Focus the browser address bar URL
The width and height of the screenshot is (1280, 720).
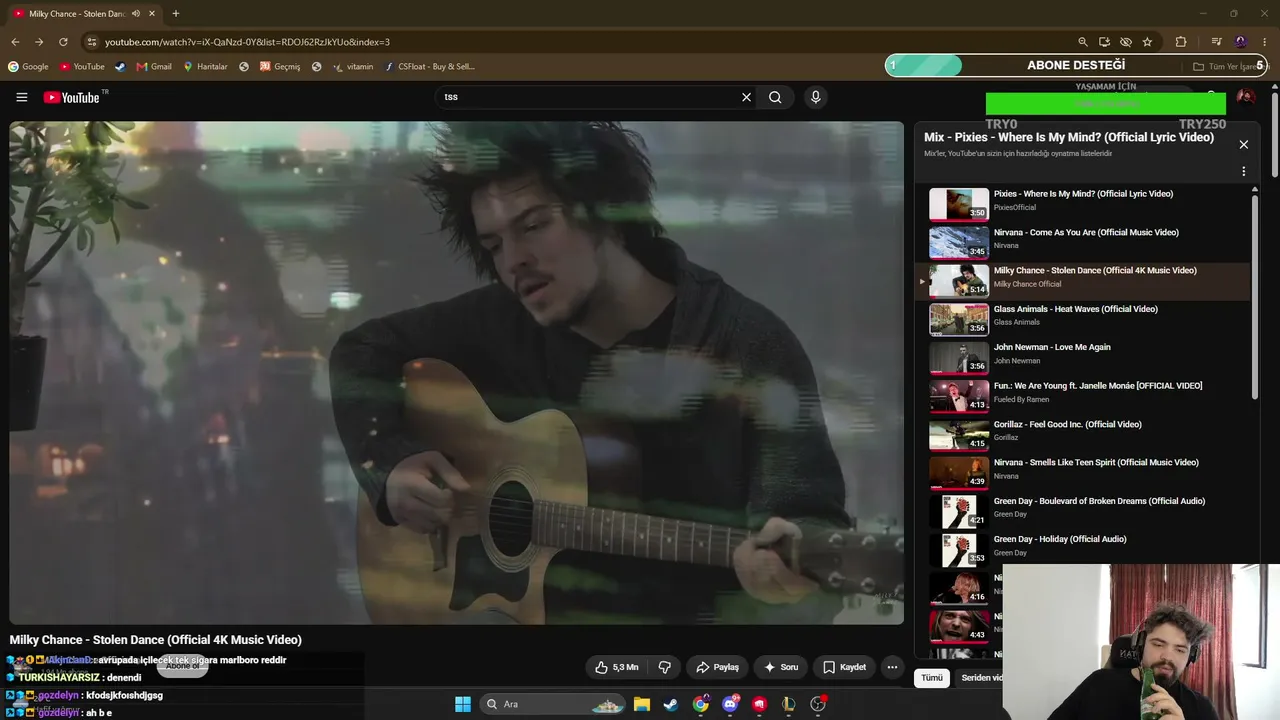tap(248, 42)
